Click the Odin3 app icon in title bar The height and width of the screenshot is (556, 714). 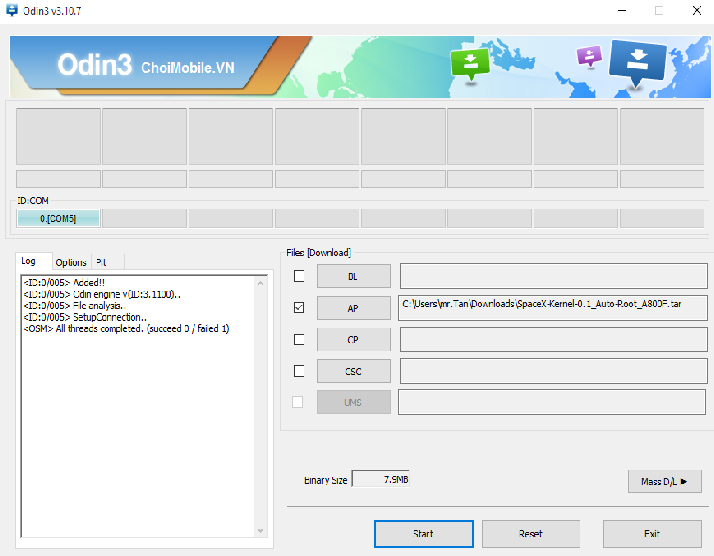(12, 10)
